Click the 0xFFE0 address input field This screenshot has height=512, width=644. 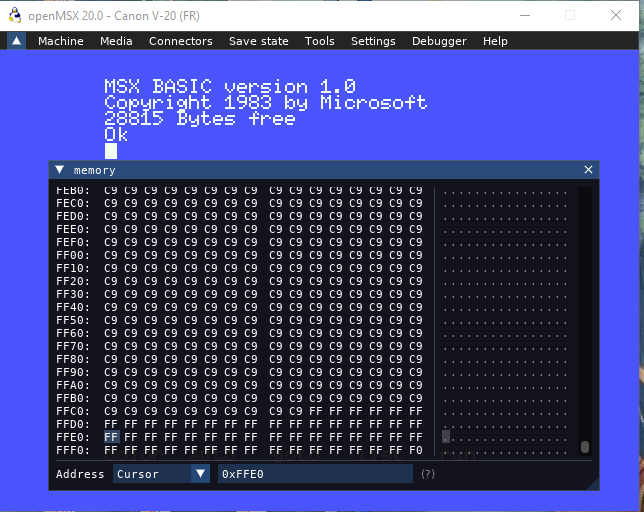315,474
